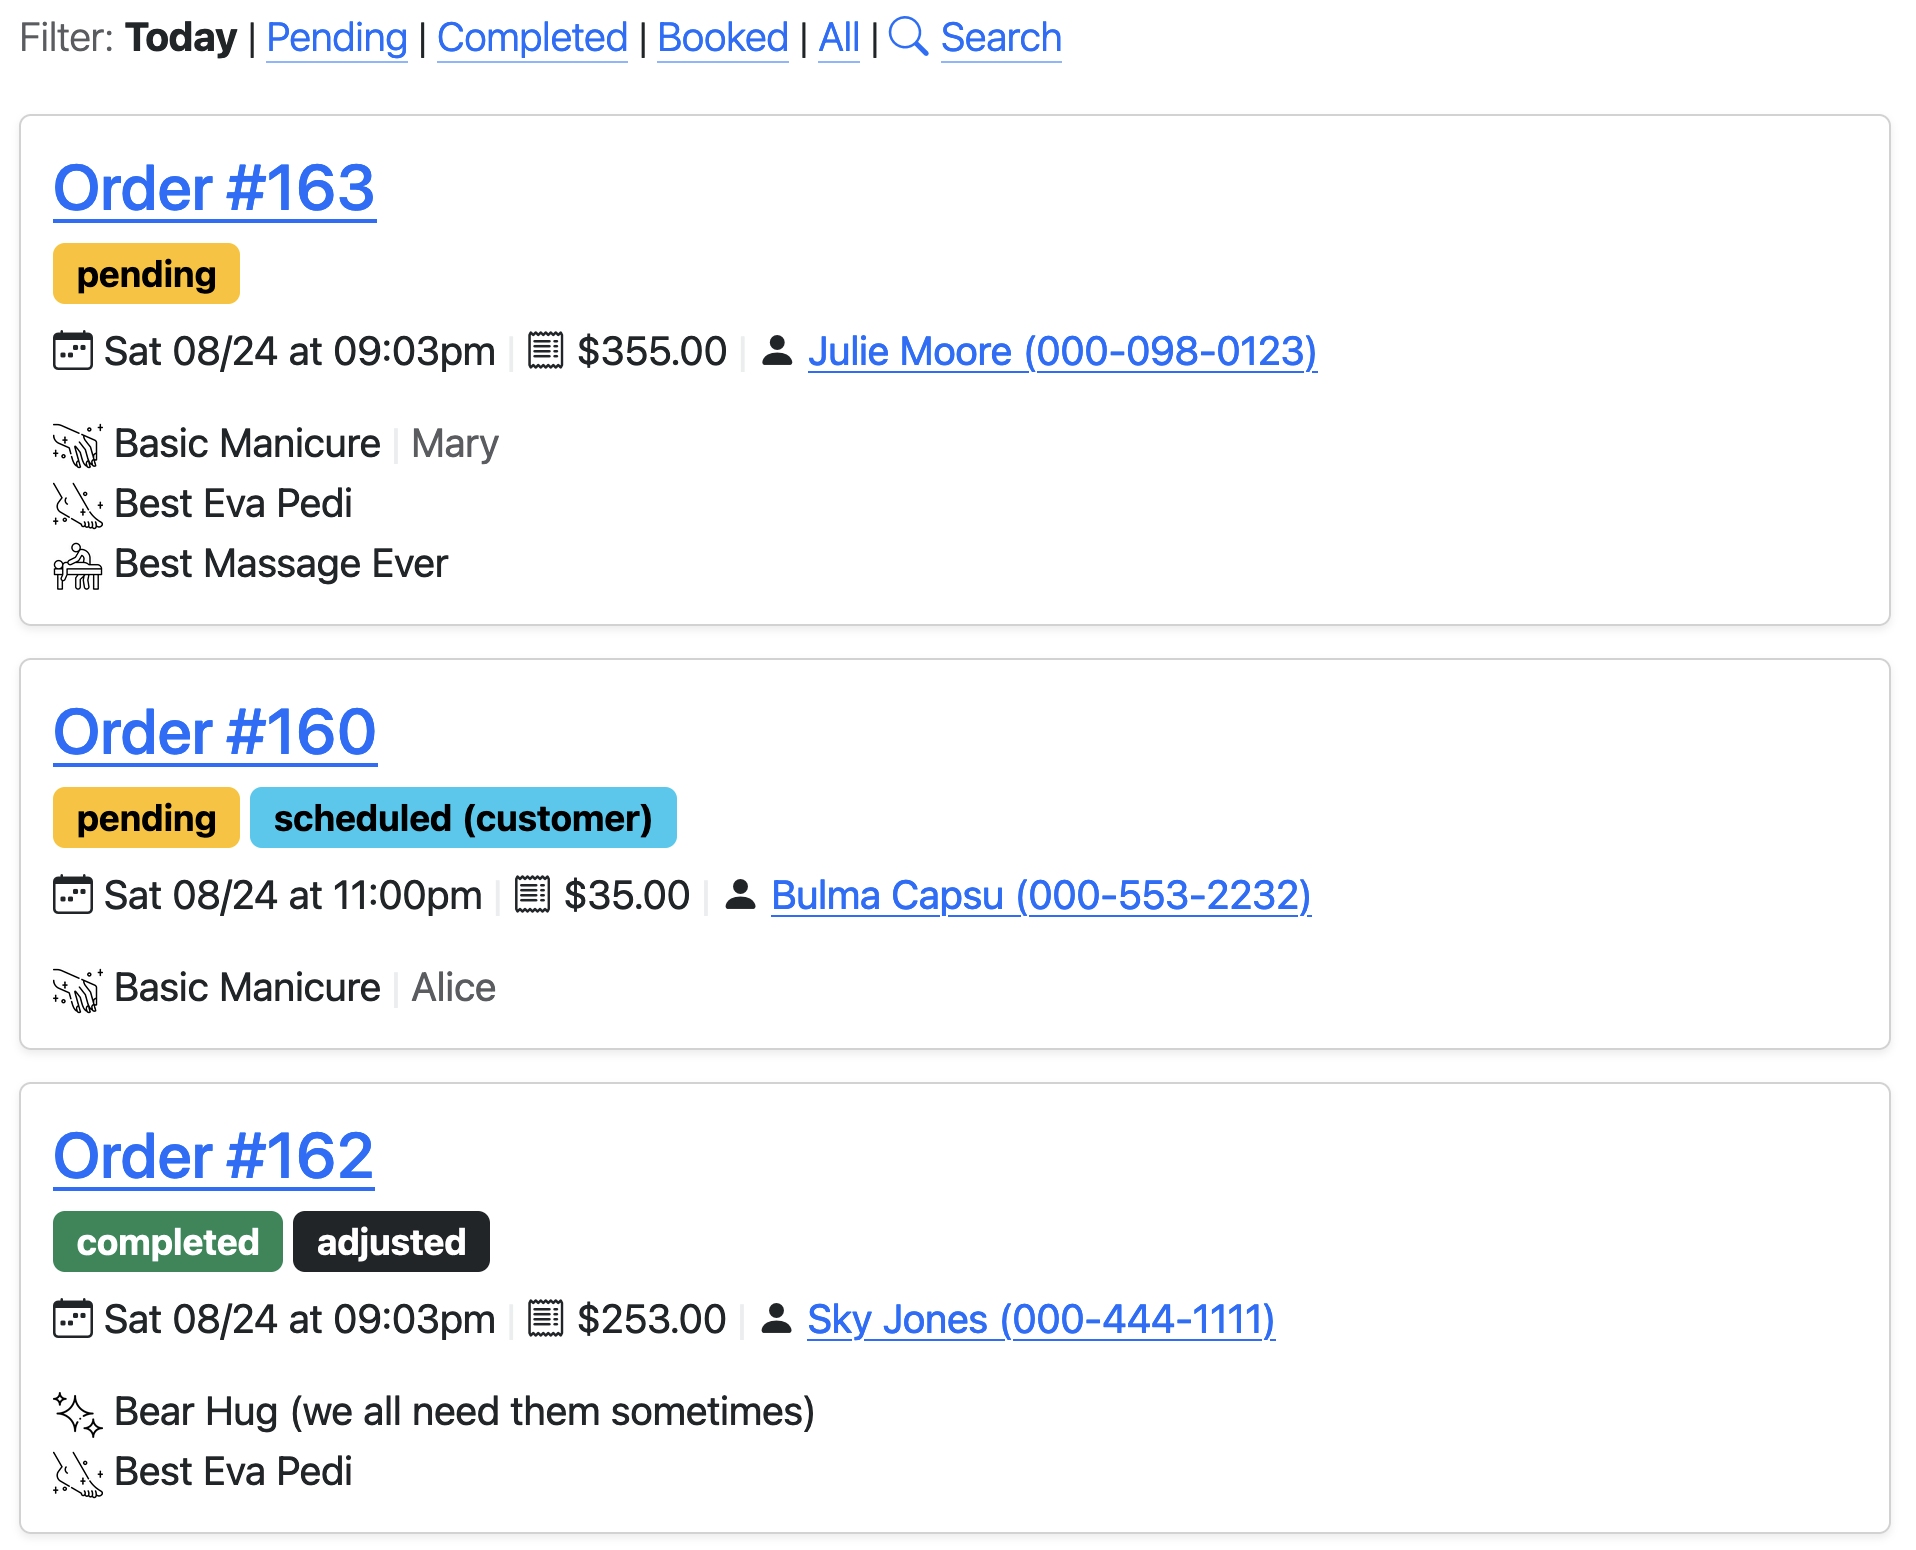Click the receipt icon beside $35.00
Image resolution: width=1916 pixels, height=1550 pixels.
(532, 895)
